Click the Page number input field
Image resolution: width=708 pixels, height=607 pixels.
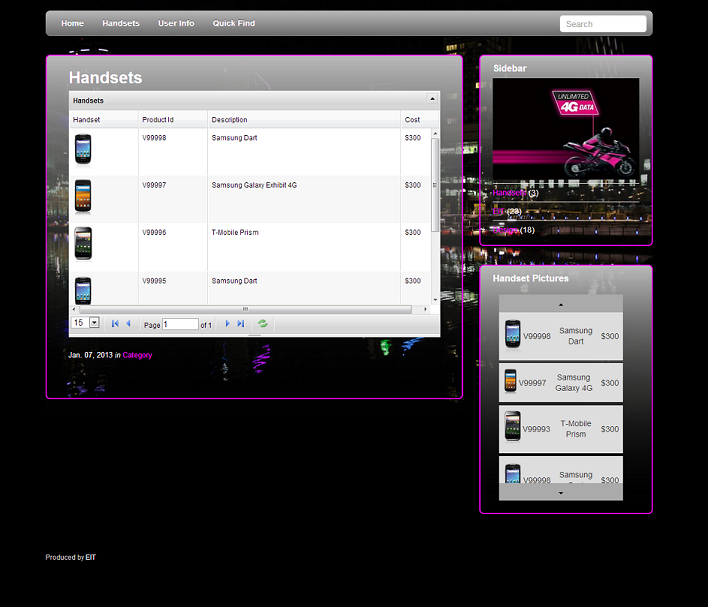click(180, 324)
